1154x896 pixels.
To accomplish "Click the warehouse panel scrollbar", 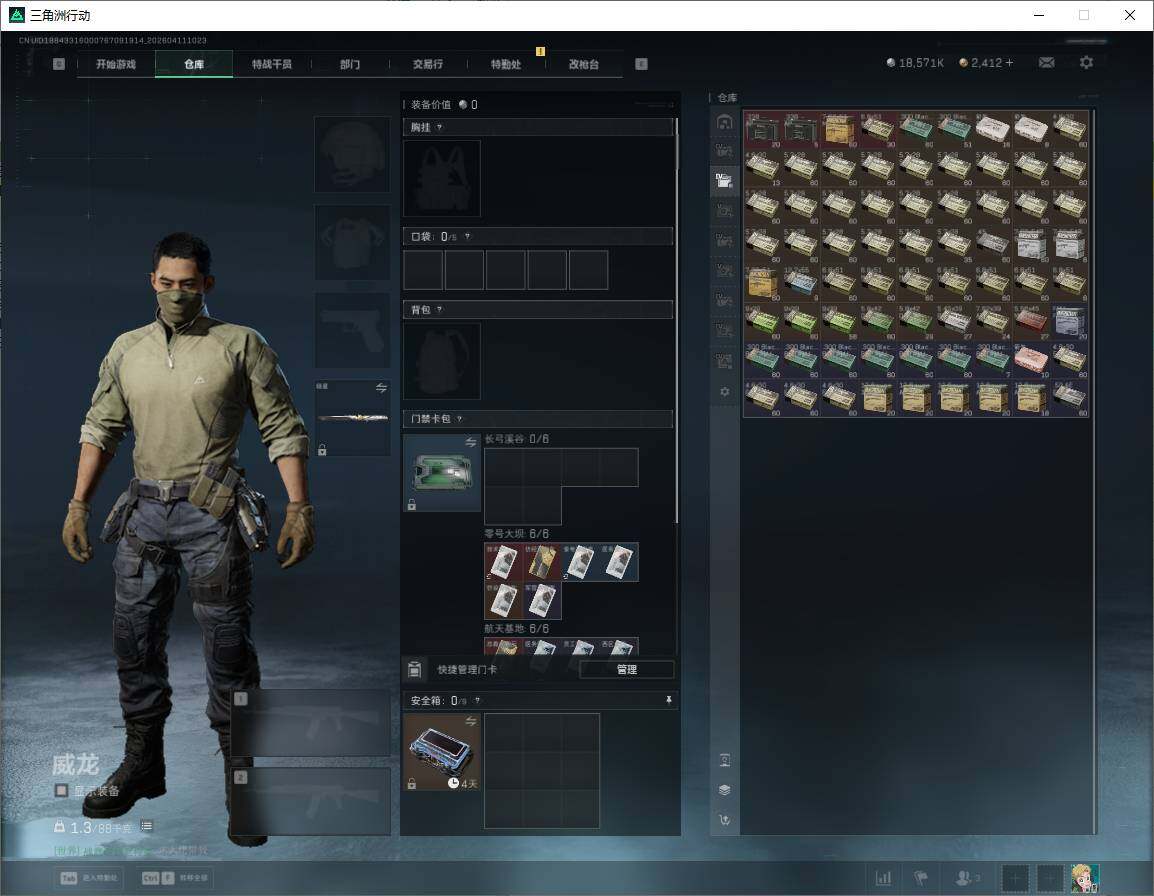I will pyautogui.click(x=1094, y=471).
